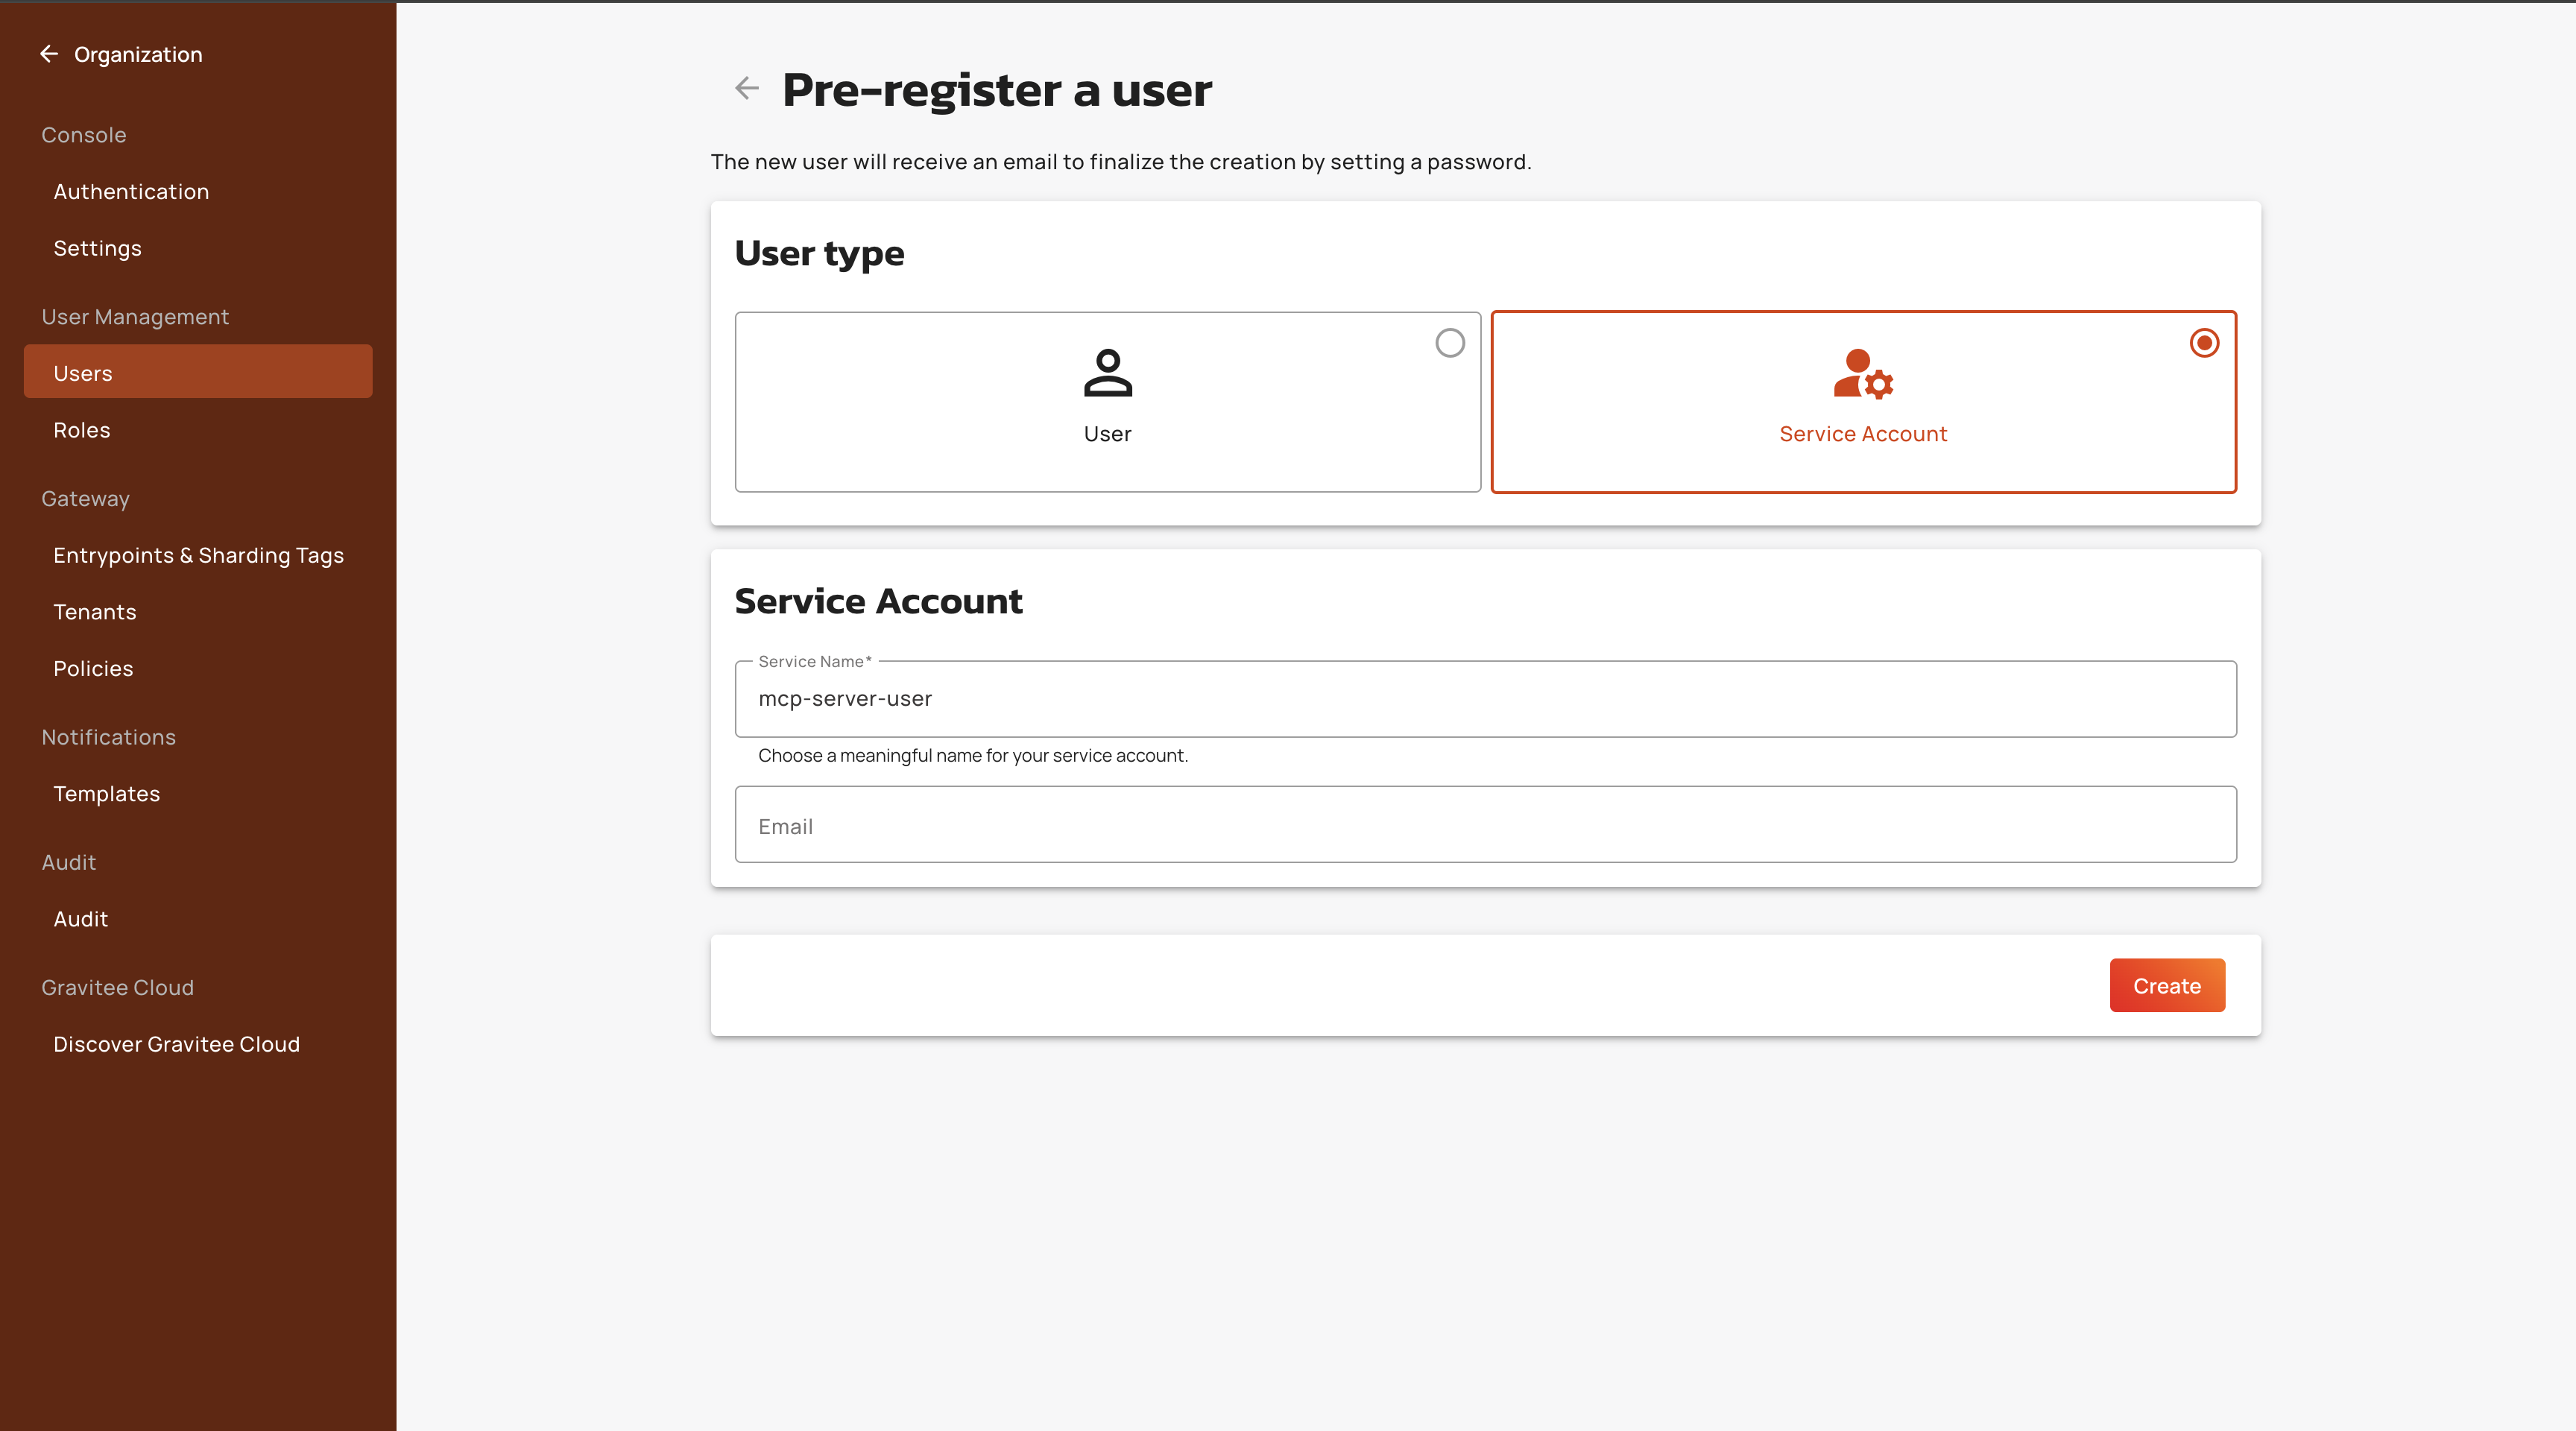Image resolution: width=2576 pixels, height=1431 pixels.
Task: Go to the Users menu item
Action: click(x=83, y=373)
